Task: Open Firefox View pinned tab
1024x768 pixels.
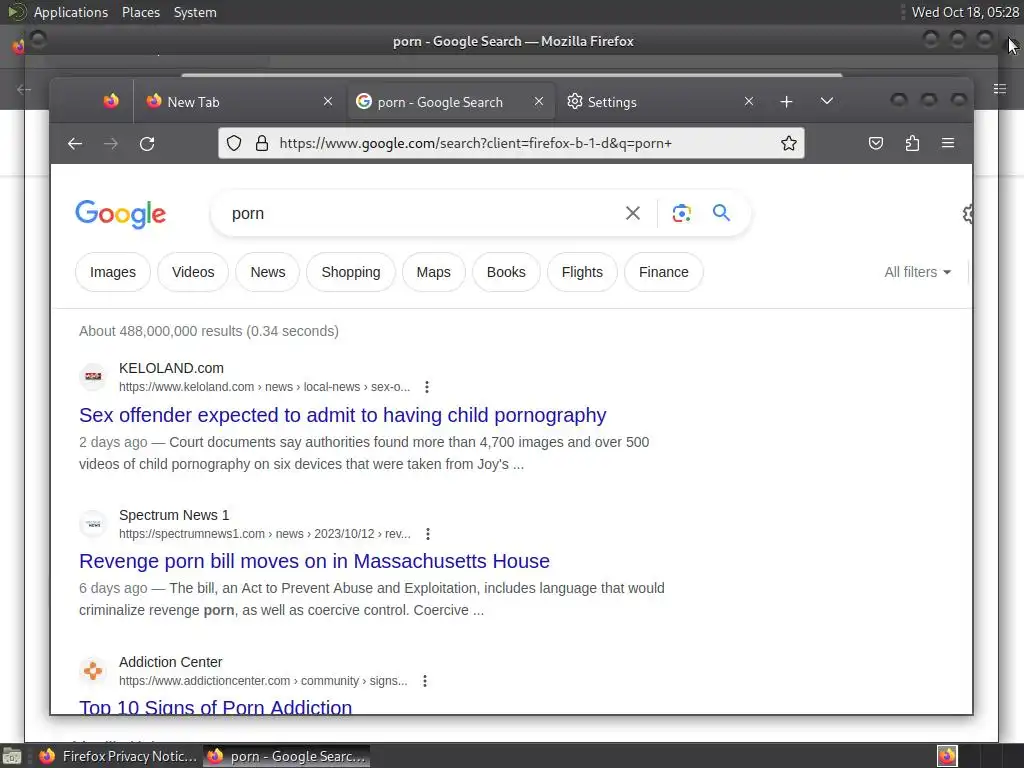Action: (111, 101)
